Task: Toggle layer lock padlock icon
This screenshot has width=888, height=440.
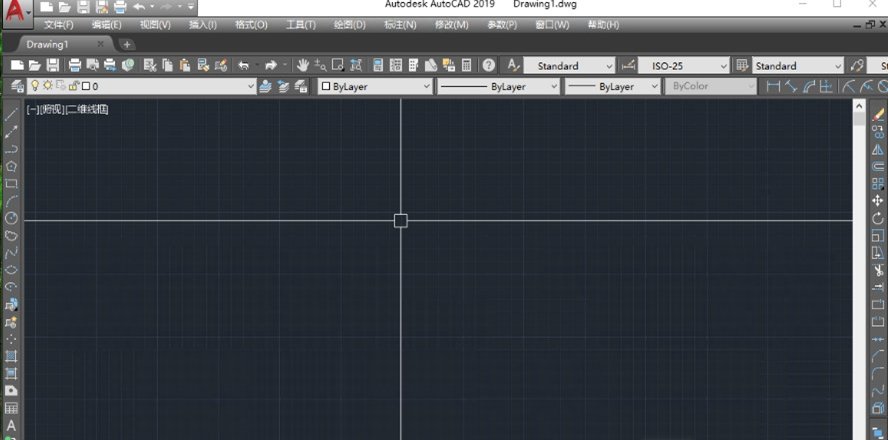Action: point(74,86)
